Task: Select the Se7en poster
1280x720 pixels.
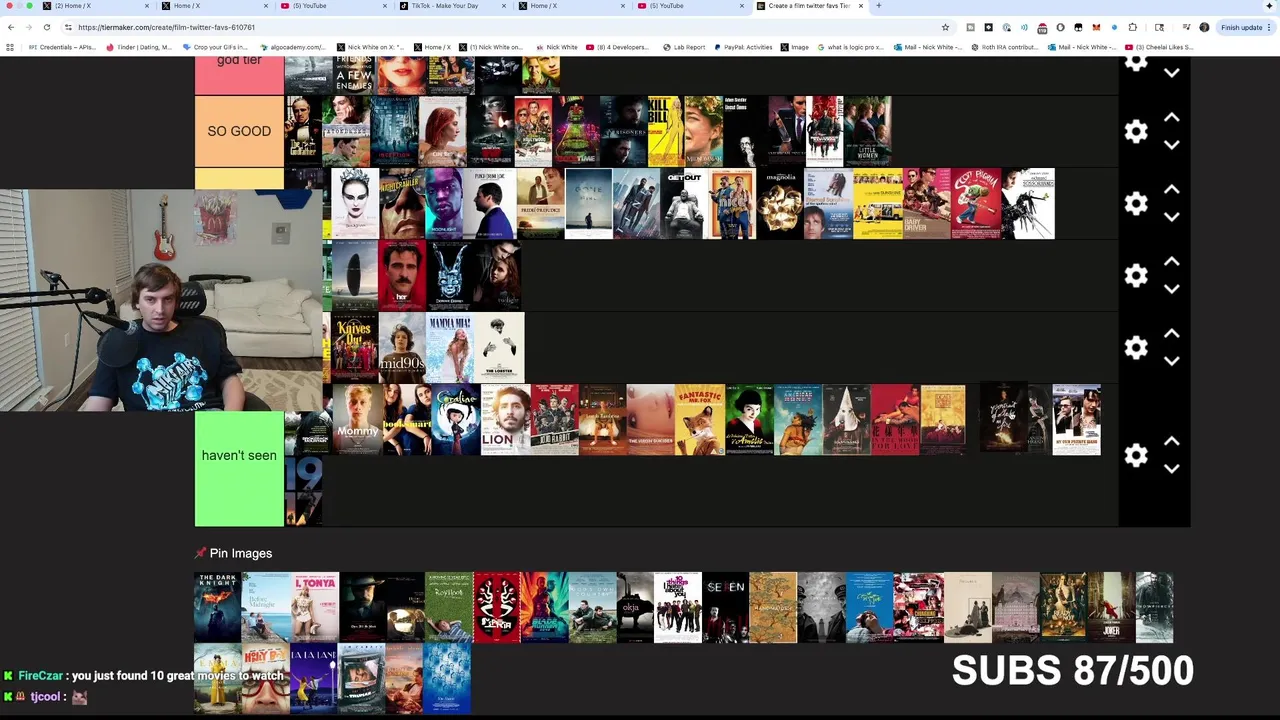Action: (x=726, y=607)
